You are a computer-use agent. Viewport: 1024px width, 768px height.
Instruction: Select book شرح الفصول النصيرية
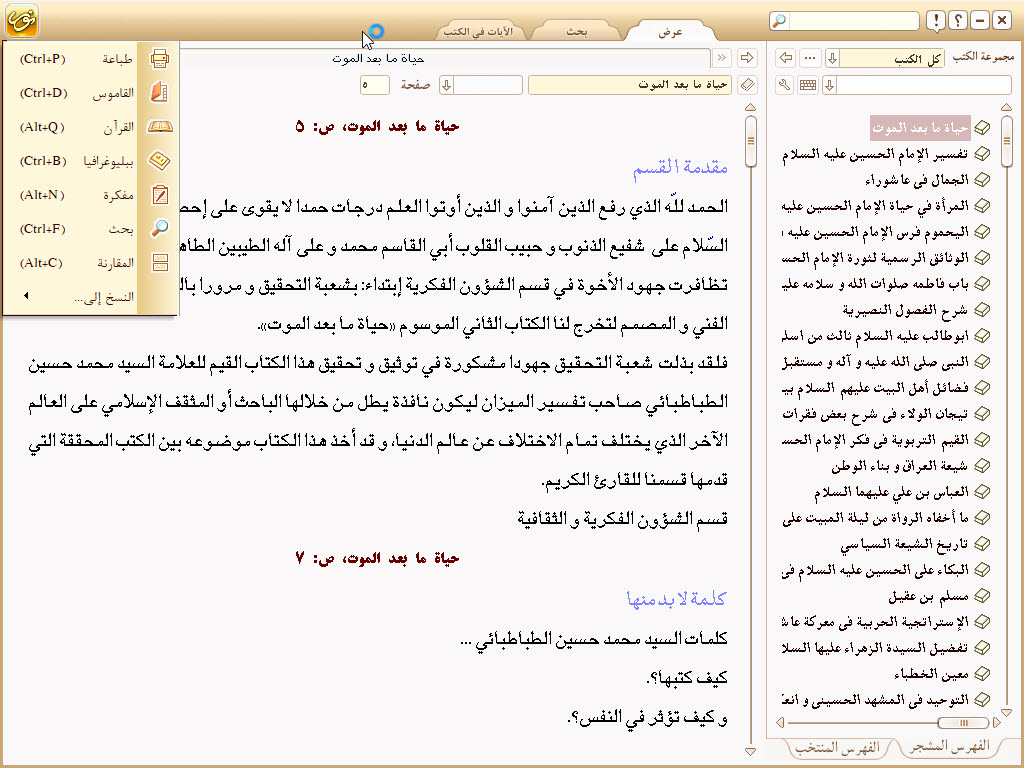pyautogui.click(x=905, y=310)
